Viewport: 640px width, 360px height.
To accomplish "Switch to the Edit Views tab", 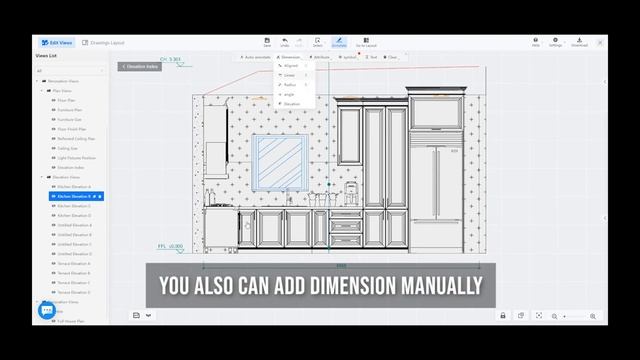I will point(57,42).
